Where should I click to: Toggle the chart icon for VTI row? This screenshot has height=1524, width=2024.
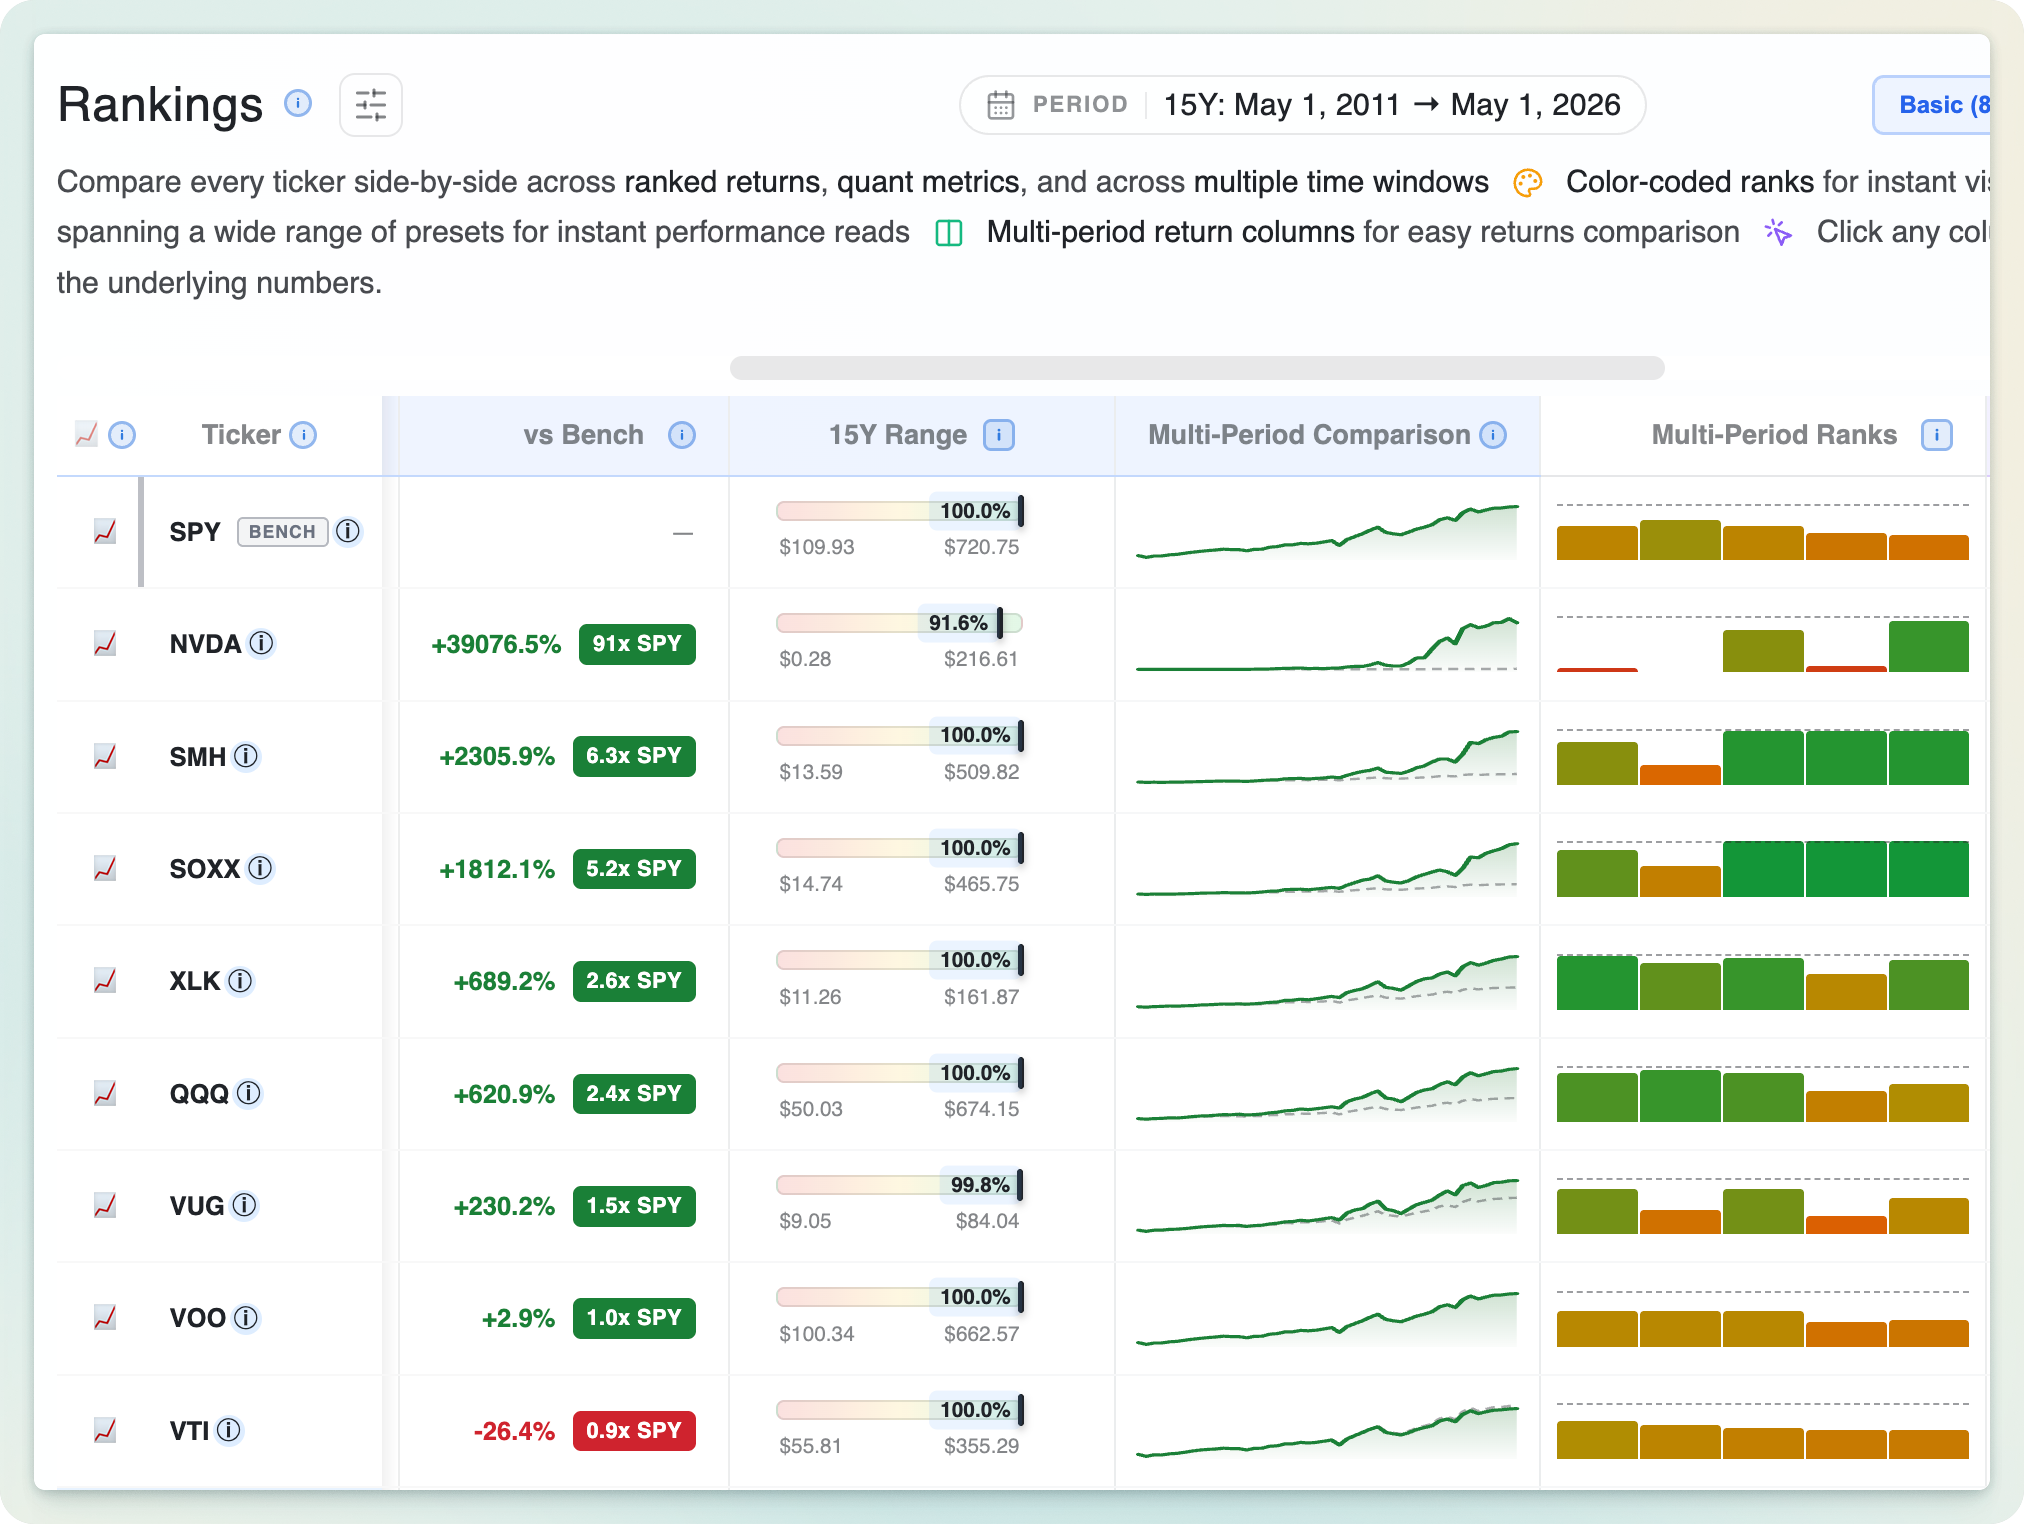coord(105,1431)
